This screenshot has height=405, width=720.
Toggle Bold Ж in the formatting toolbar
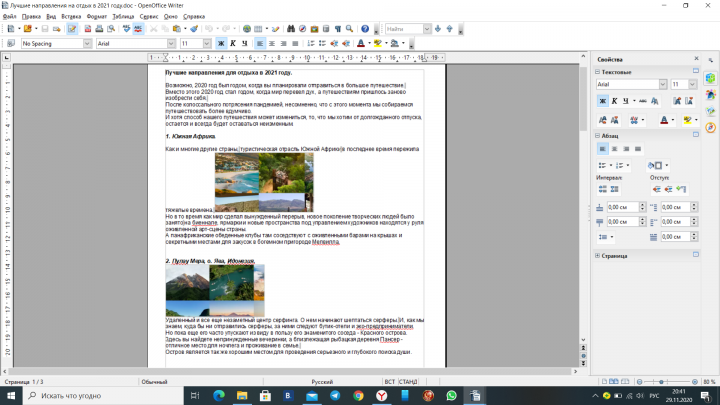(x=221, y=43)
